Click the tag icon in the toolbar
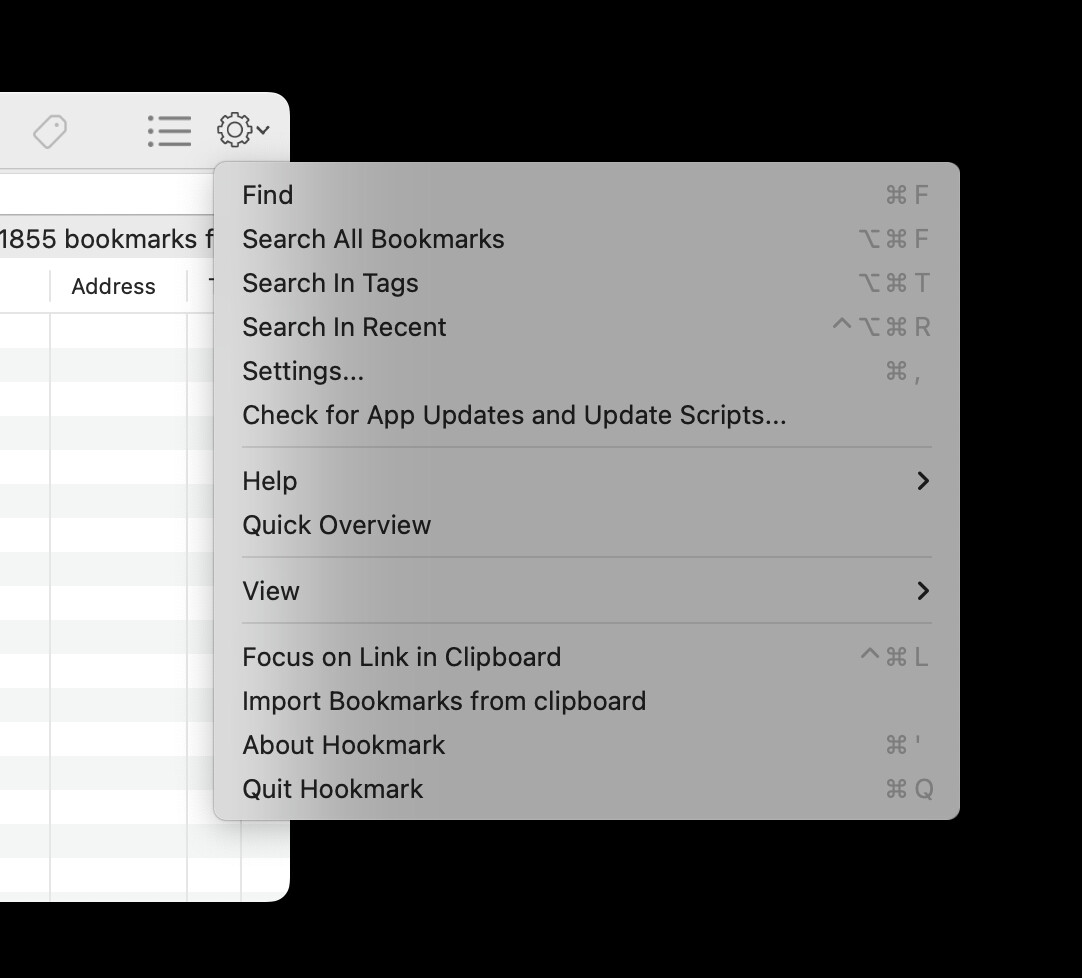This screenshot has width=1082, height=978. click(x=50, y=131)
